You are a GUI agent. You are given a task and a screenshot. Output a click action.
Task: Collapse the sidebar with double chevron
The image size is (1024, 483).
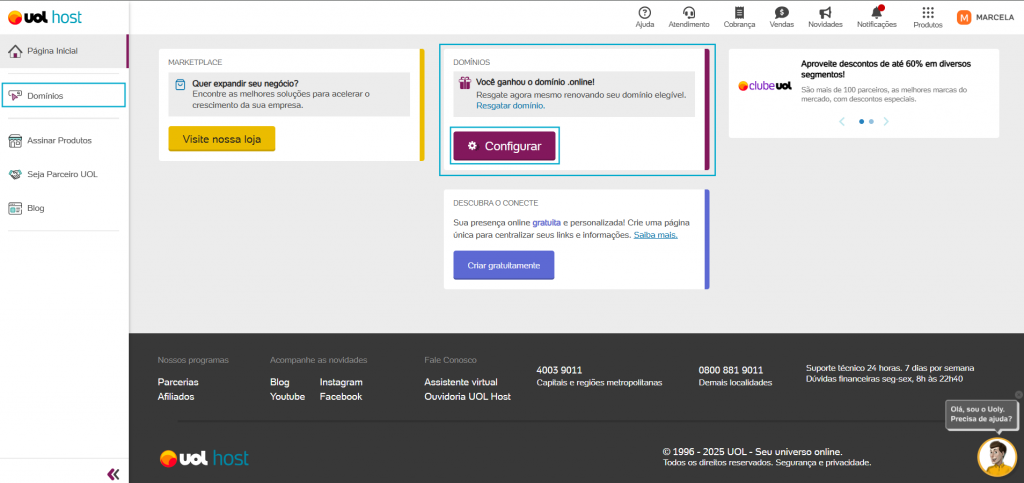pos(113,473)
